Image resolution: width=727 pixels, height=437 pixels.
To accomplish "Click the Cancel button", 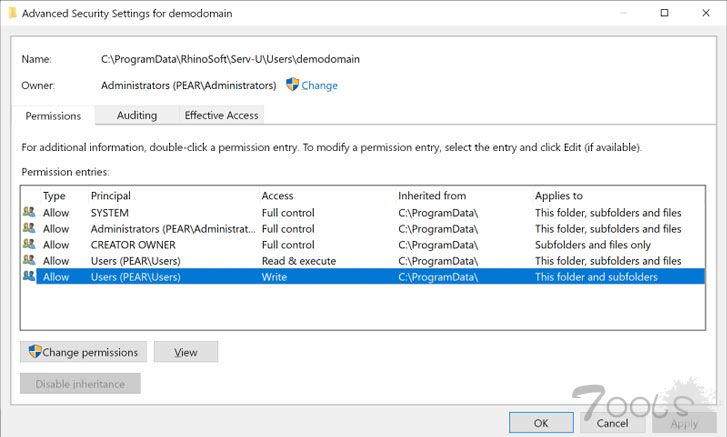I will coord(612,423).
